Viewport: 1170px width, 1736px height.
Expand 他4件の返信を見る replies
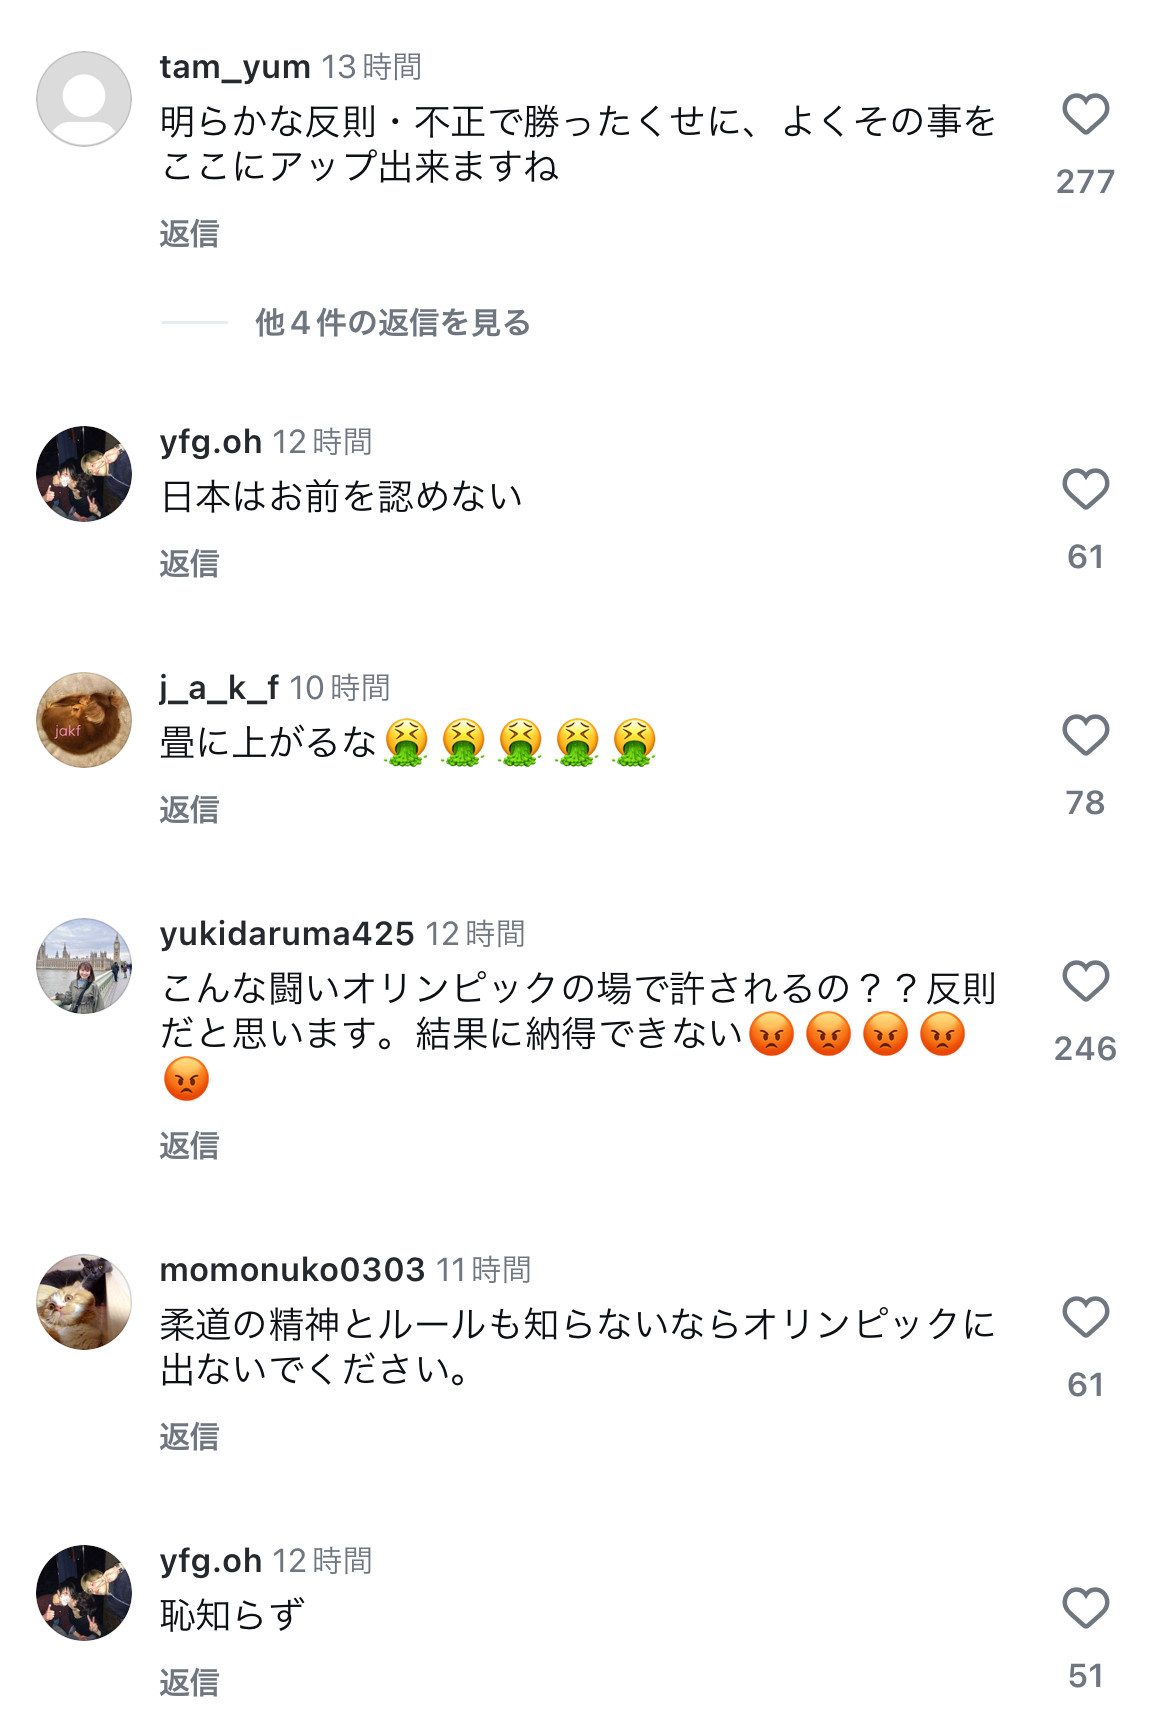click(392, 322)
